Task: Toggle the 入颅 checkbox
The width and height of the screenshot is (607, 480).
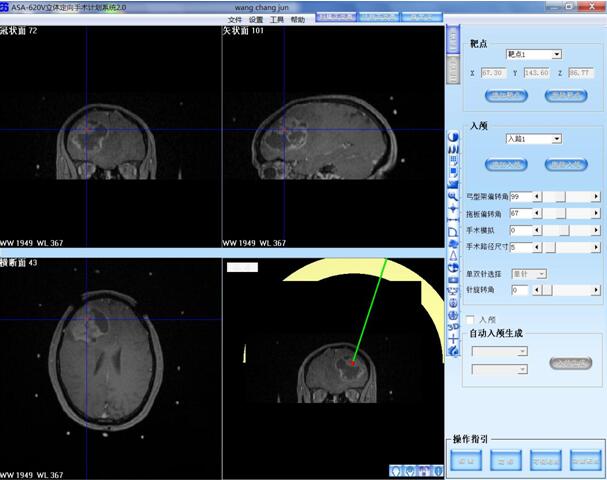Action: point(471,319)
